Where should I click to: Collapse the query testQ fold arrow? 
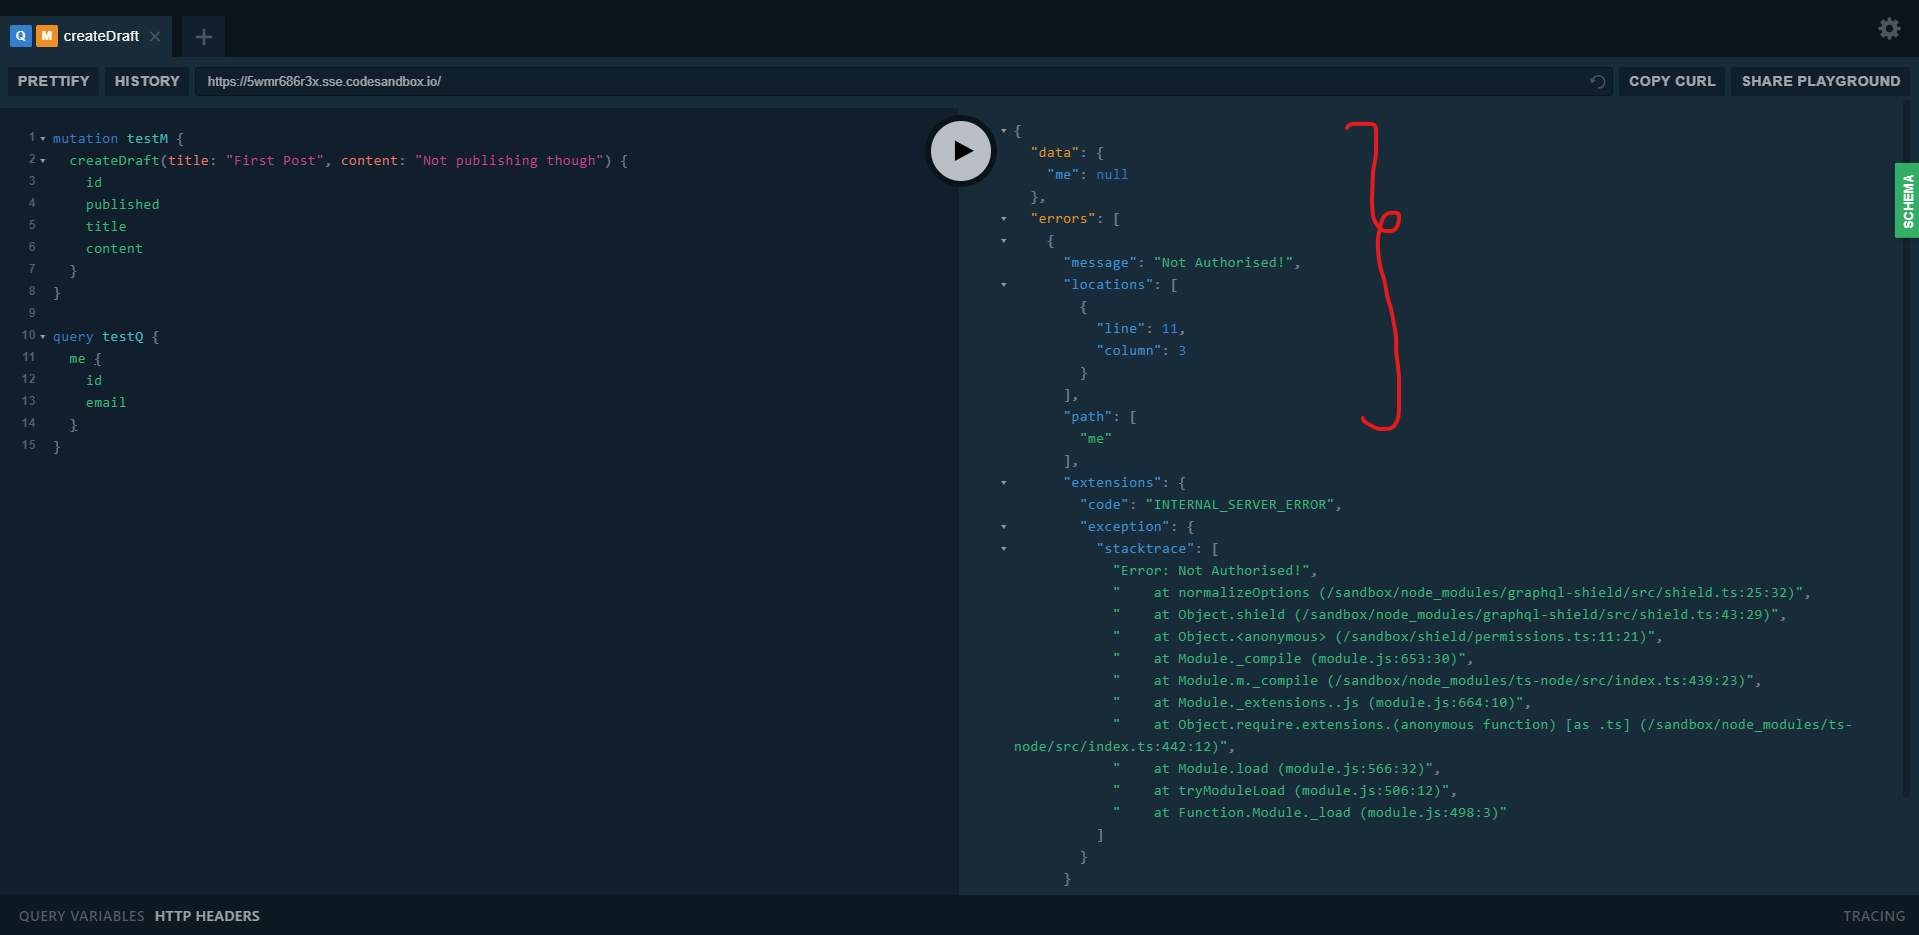tap(43, 337)
